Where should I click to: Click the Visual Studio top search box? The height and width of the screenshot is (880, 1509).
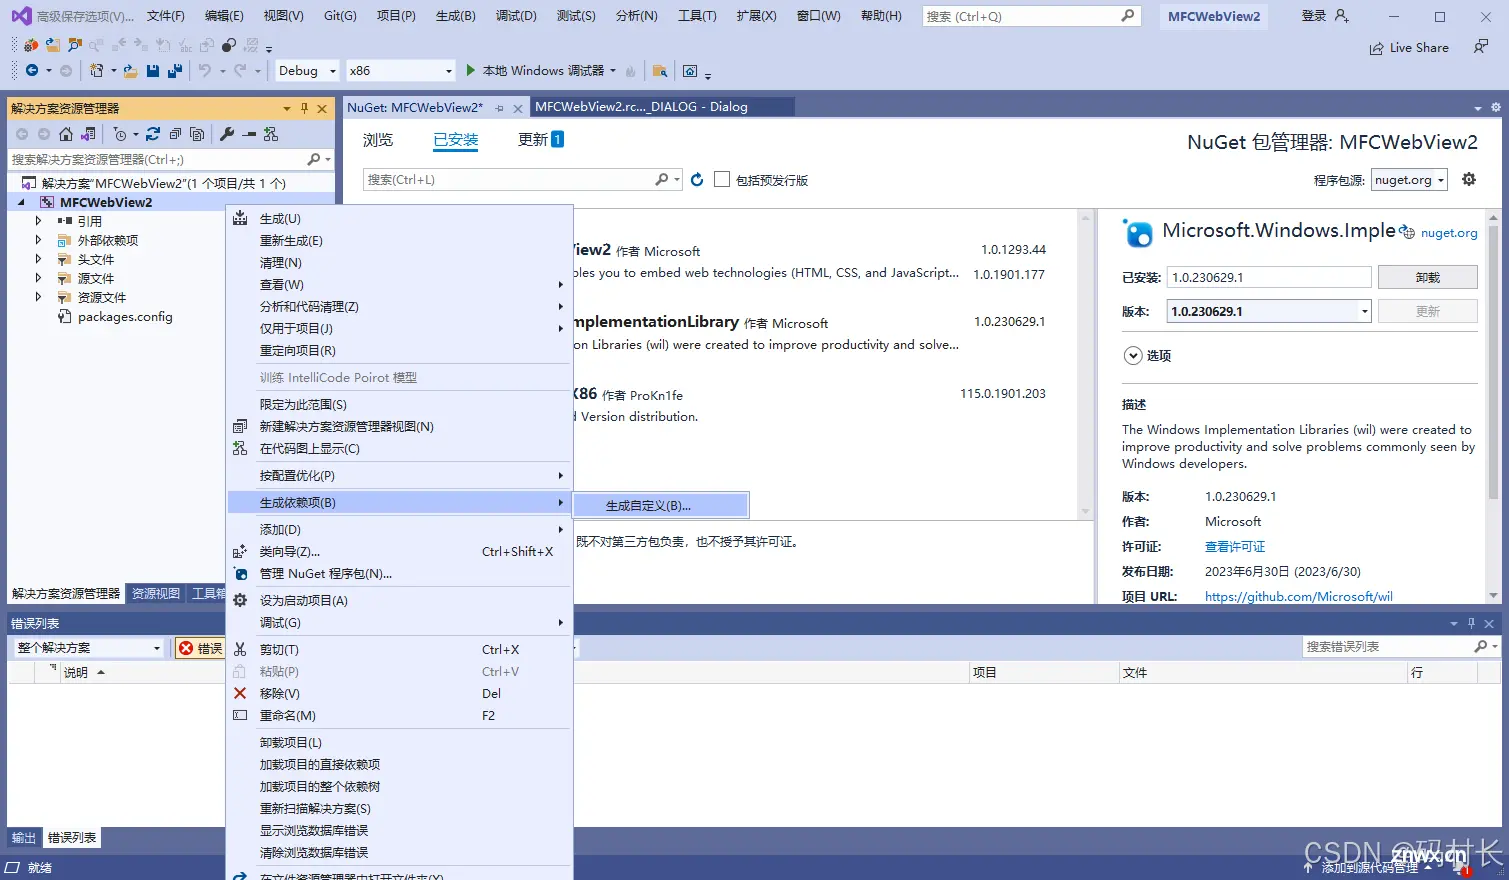point(1031,16)
